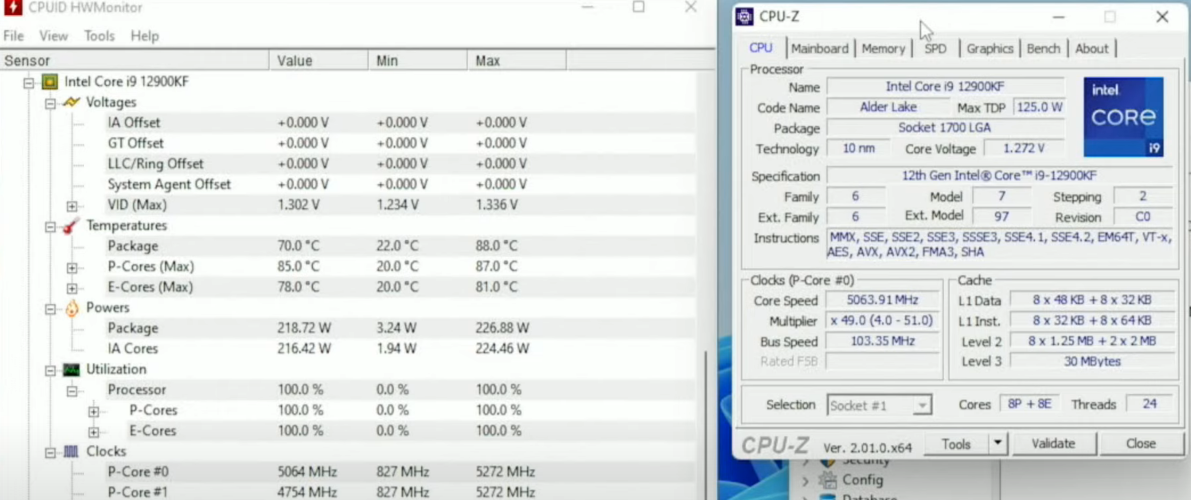Click the HWMonitor lightning app icon
The height and width of the screenshot is (500, 1191).
13,8
